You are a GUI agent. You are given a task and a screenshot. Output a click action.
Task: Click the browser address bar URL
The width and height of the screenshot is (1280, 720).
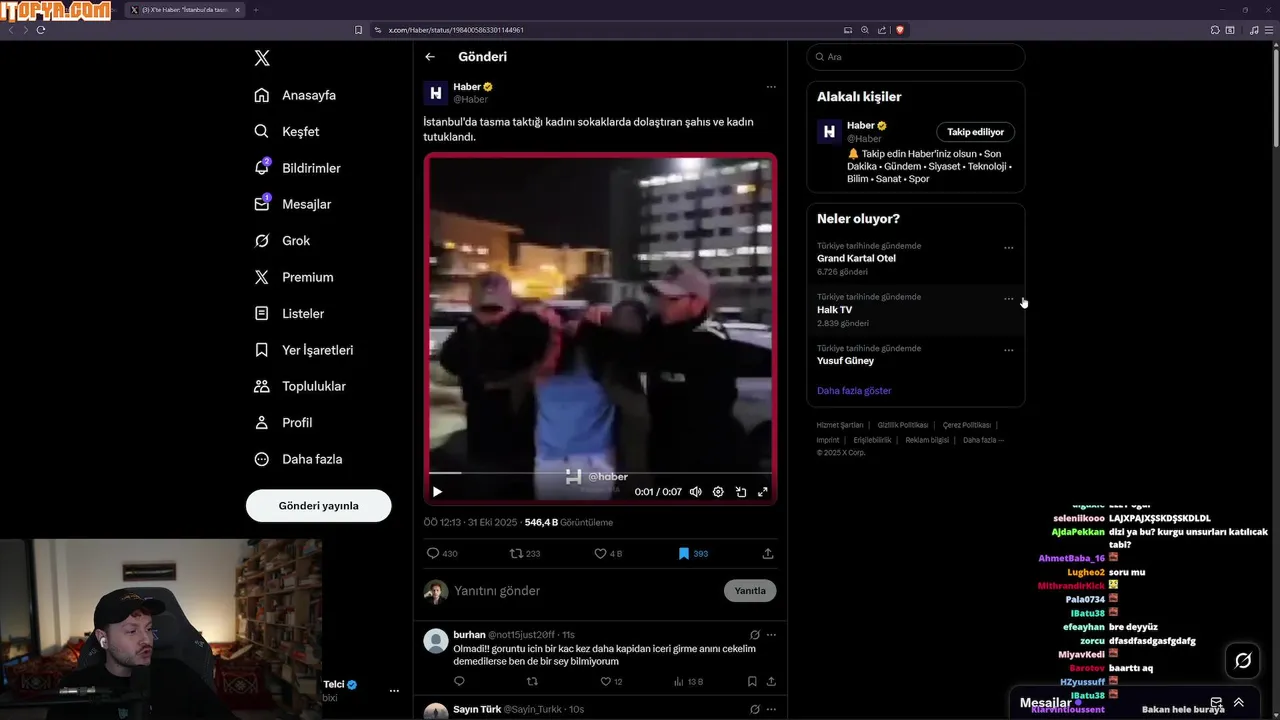(x=455, y=30)
